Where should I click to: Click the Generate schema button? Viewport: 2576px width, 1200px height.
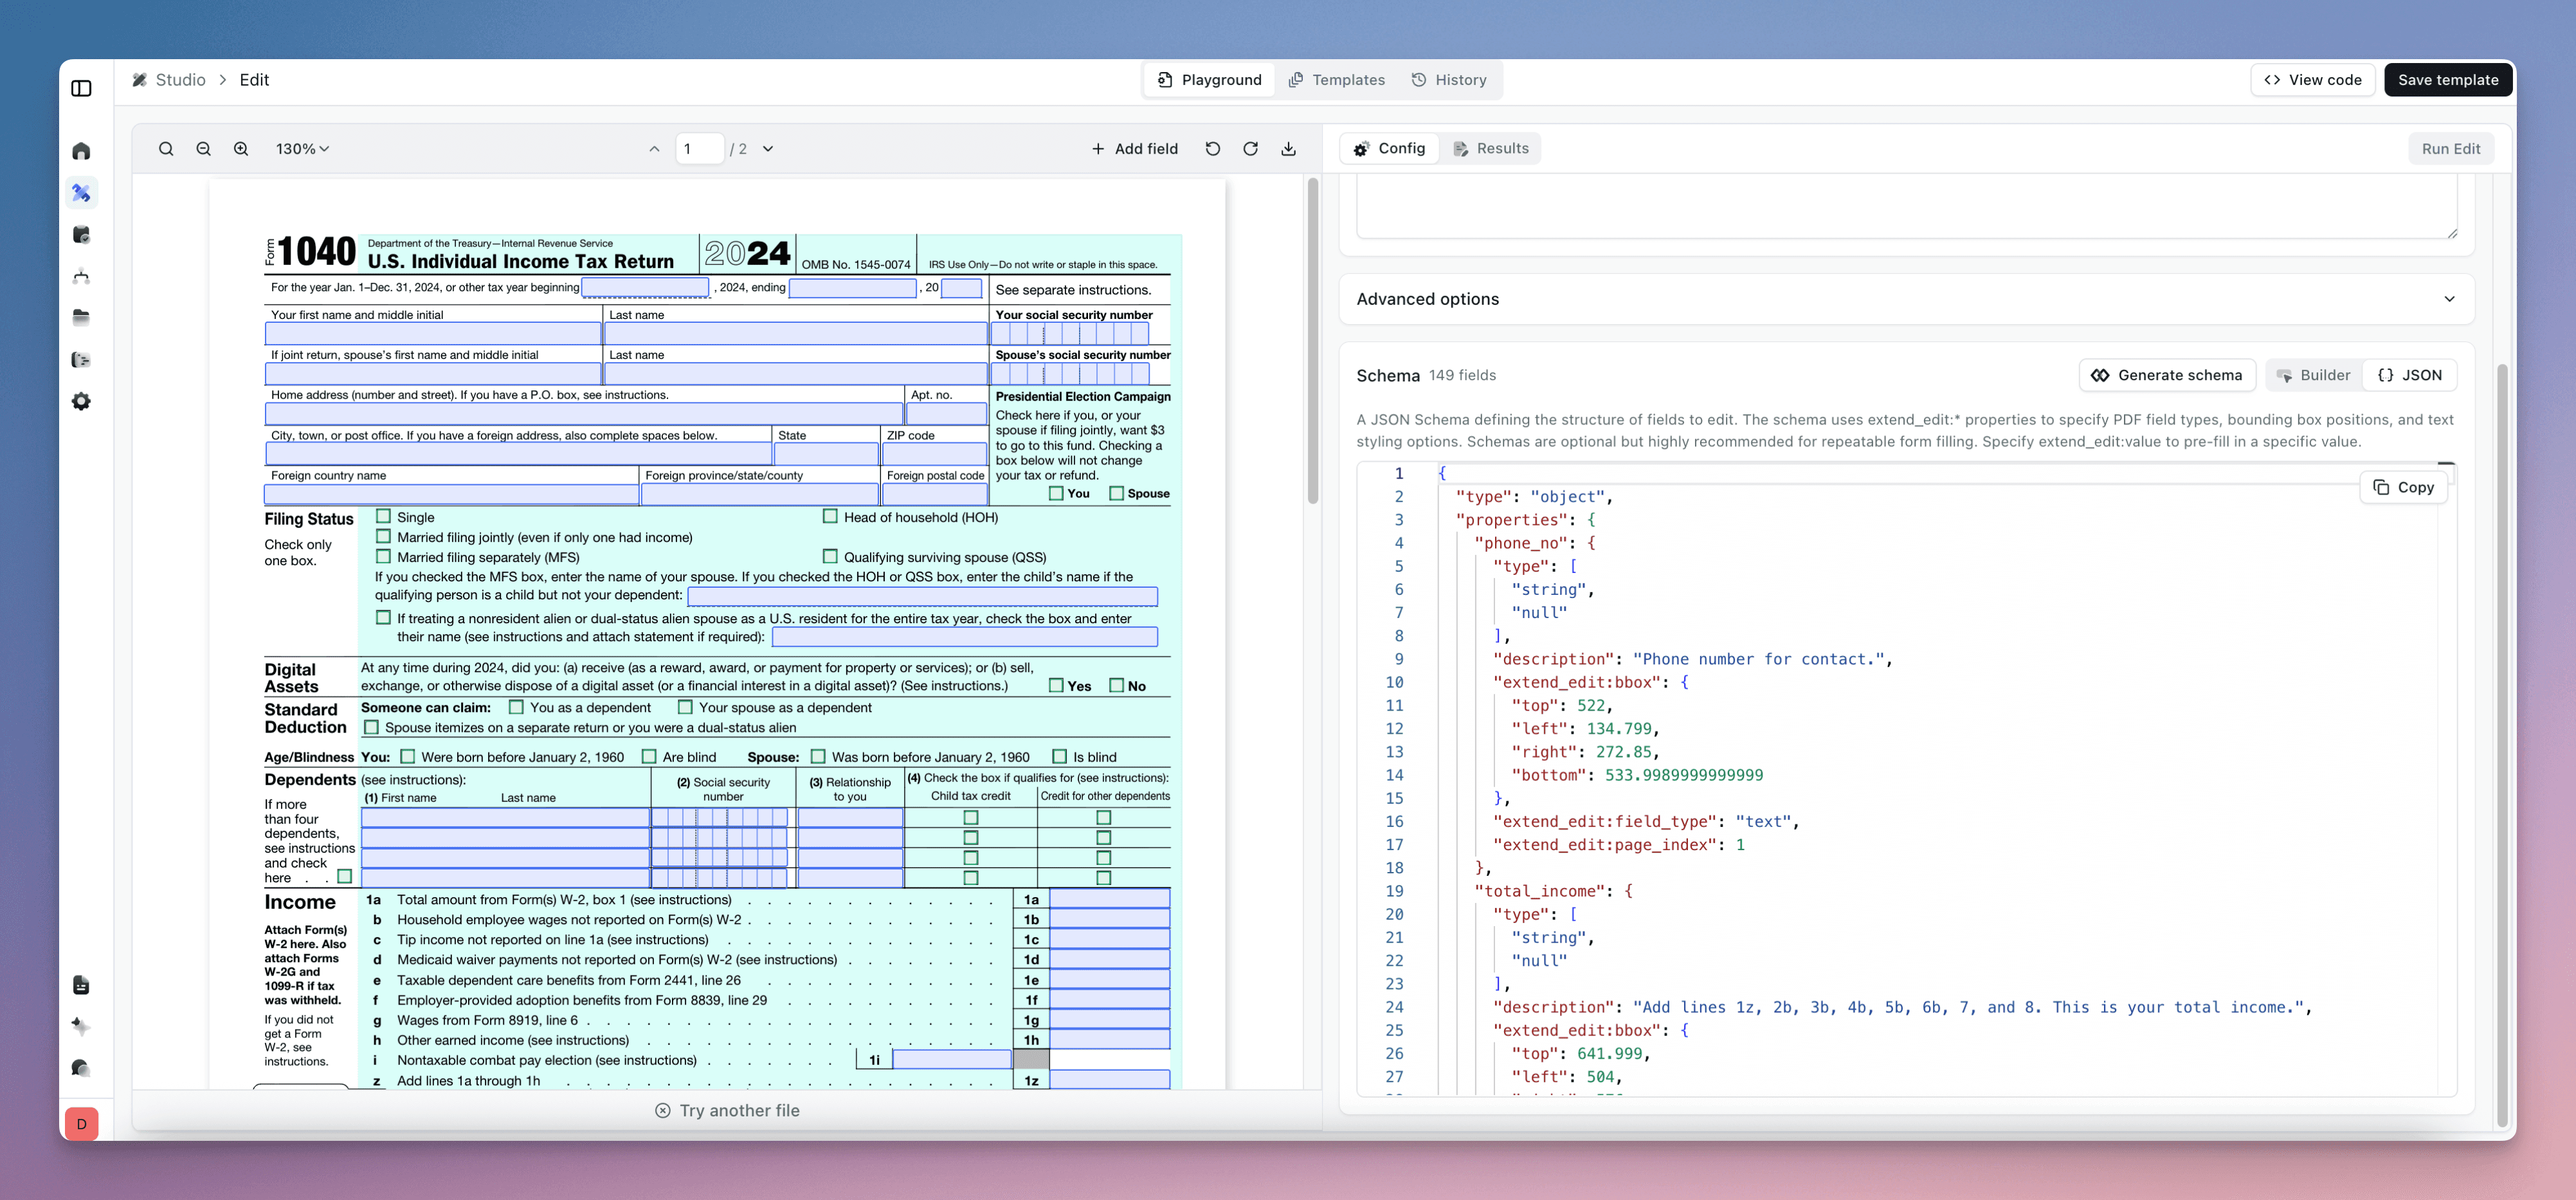(x=2167, y=375)
